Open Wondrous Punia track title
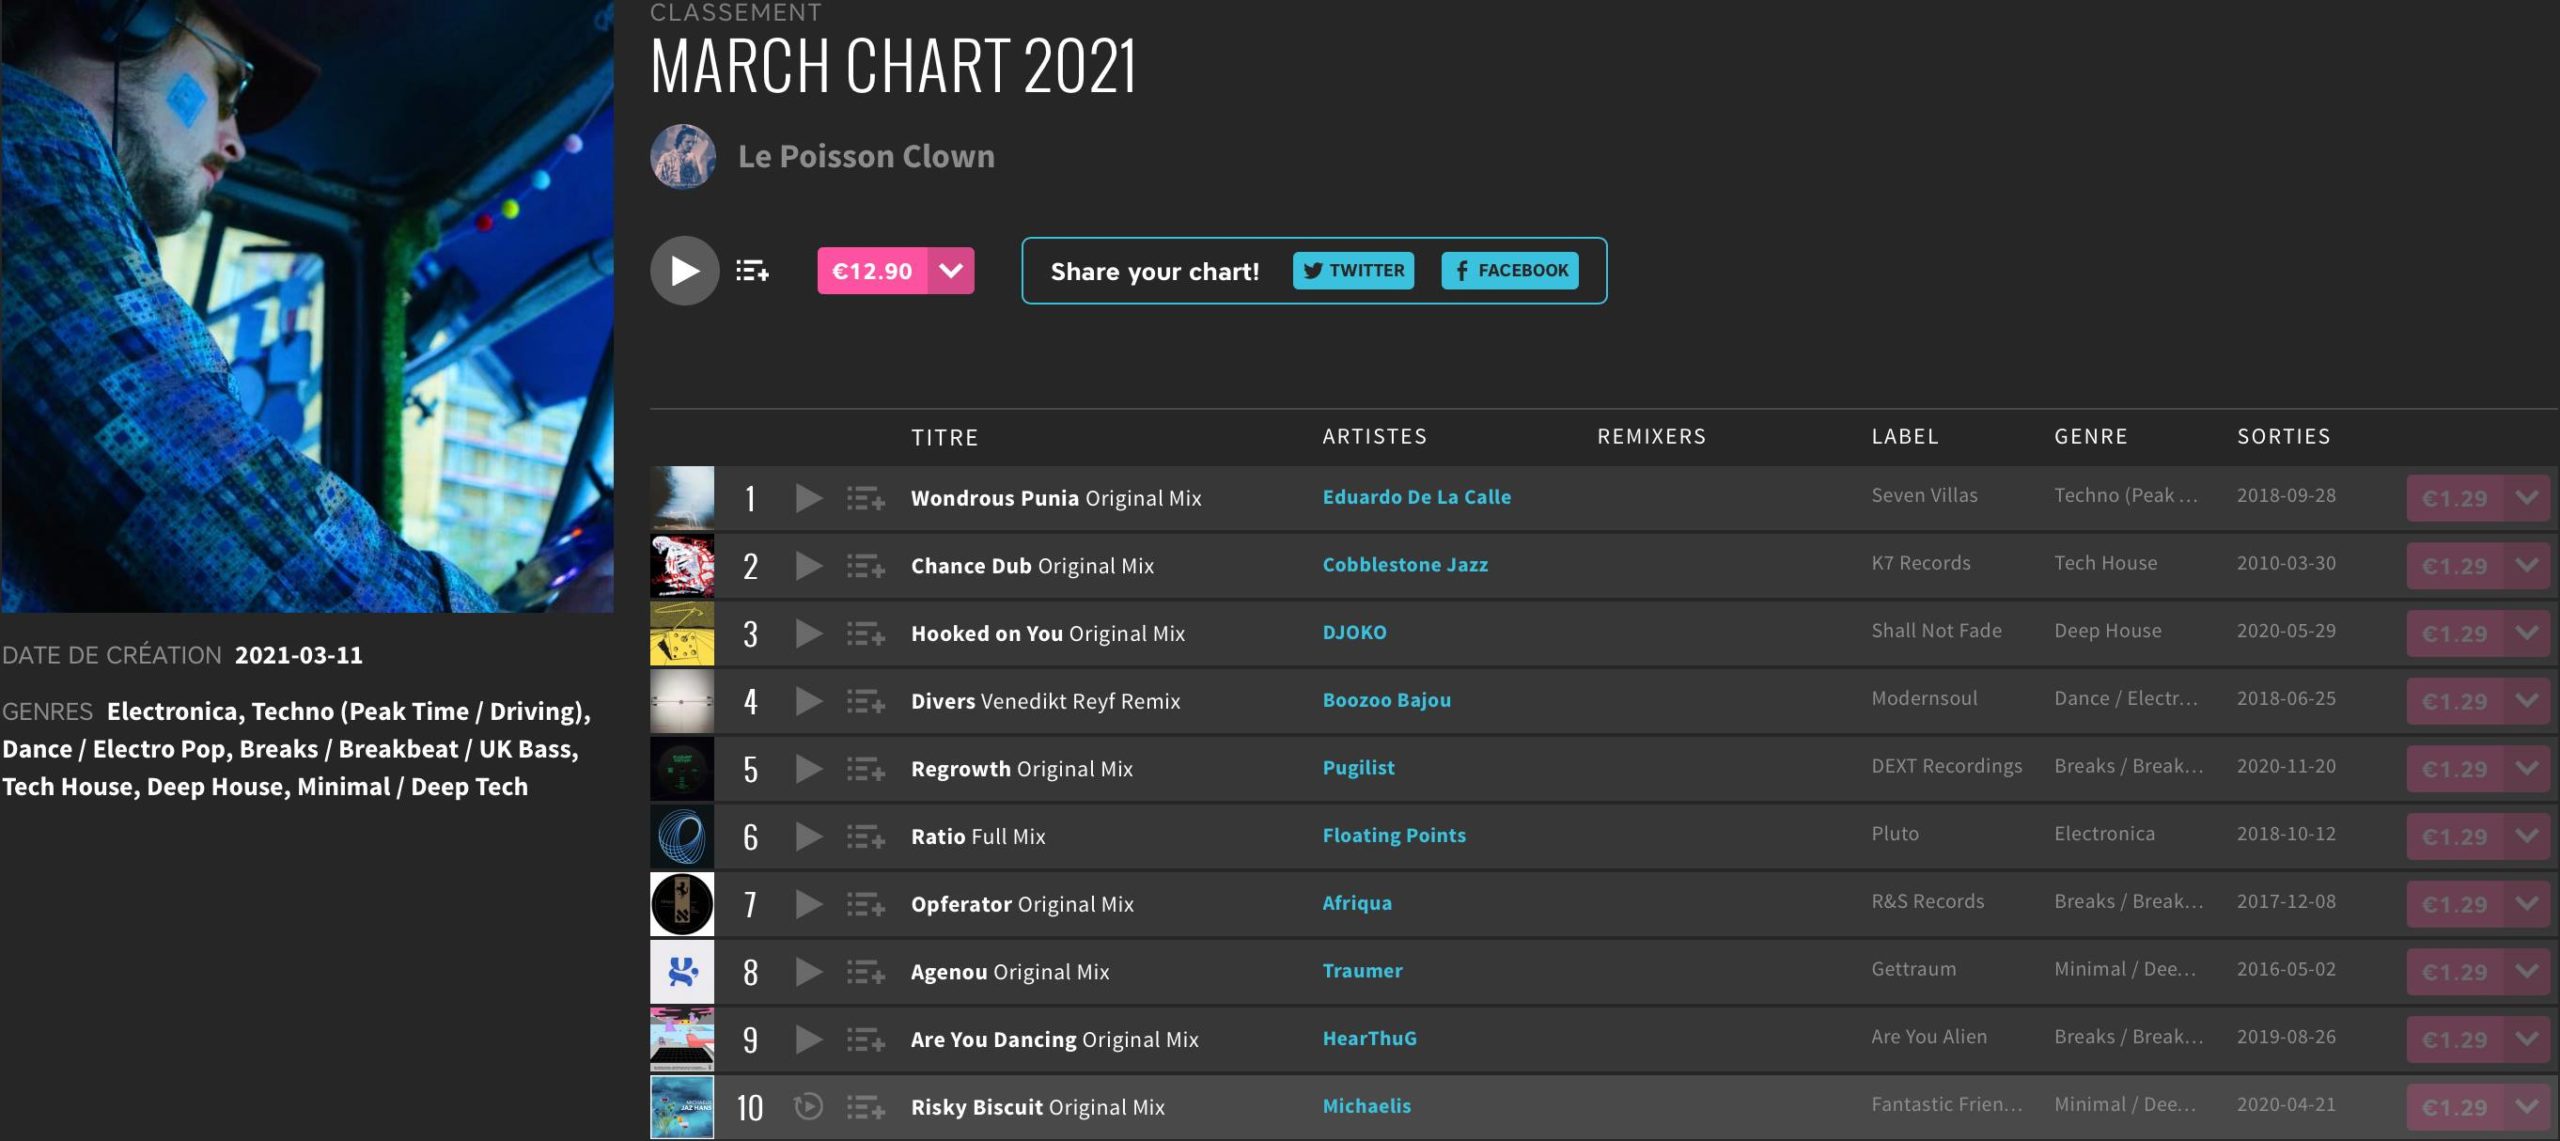The height and width of the screenshot is (1141, 2560). click(994, 498)
